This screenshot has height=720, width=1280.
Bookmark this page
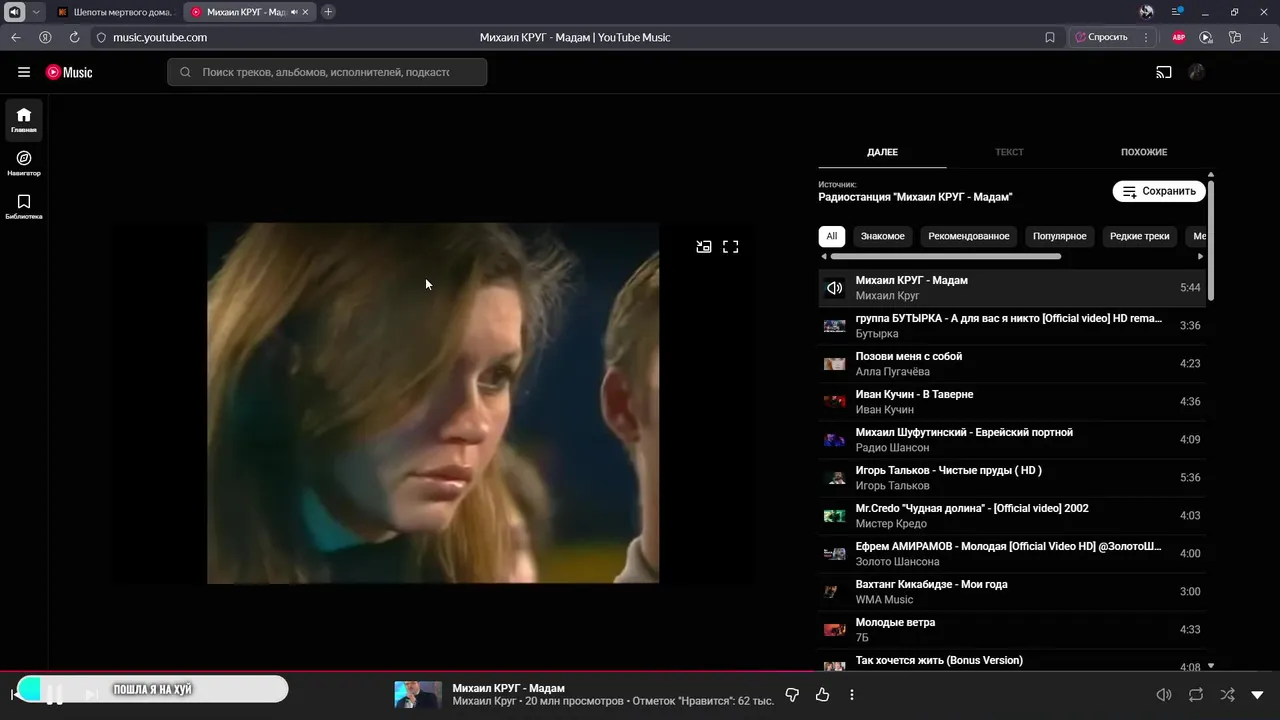pos(1050,37)
